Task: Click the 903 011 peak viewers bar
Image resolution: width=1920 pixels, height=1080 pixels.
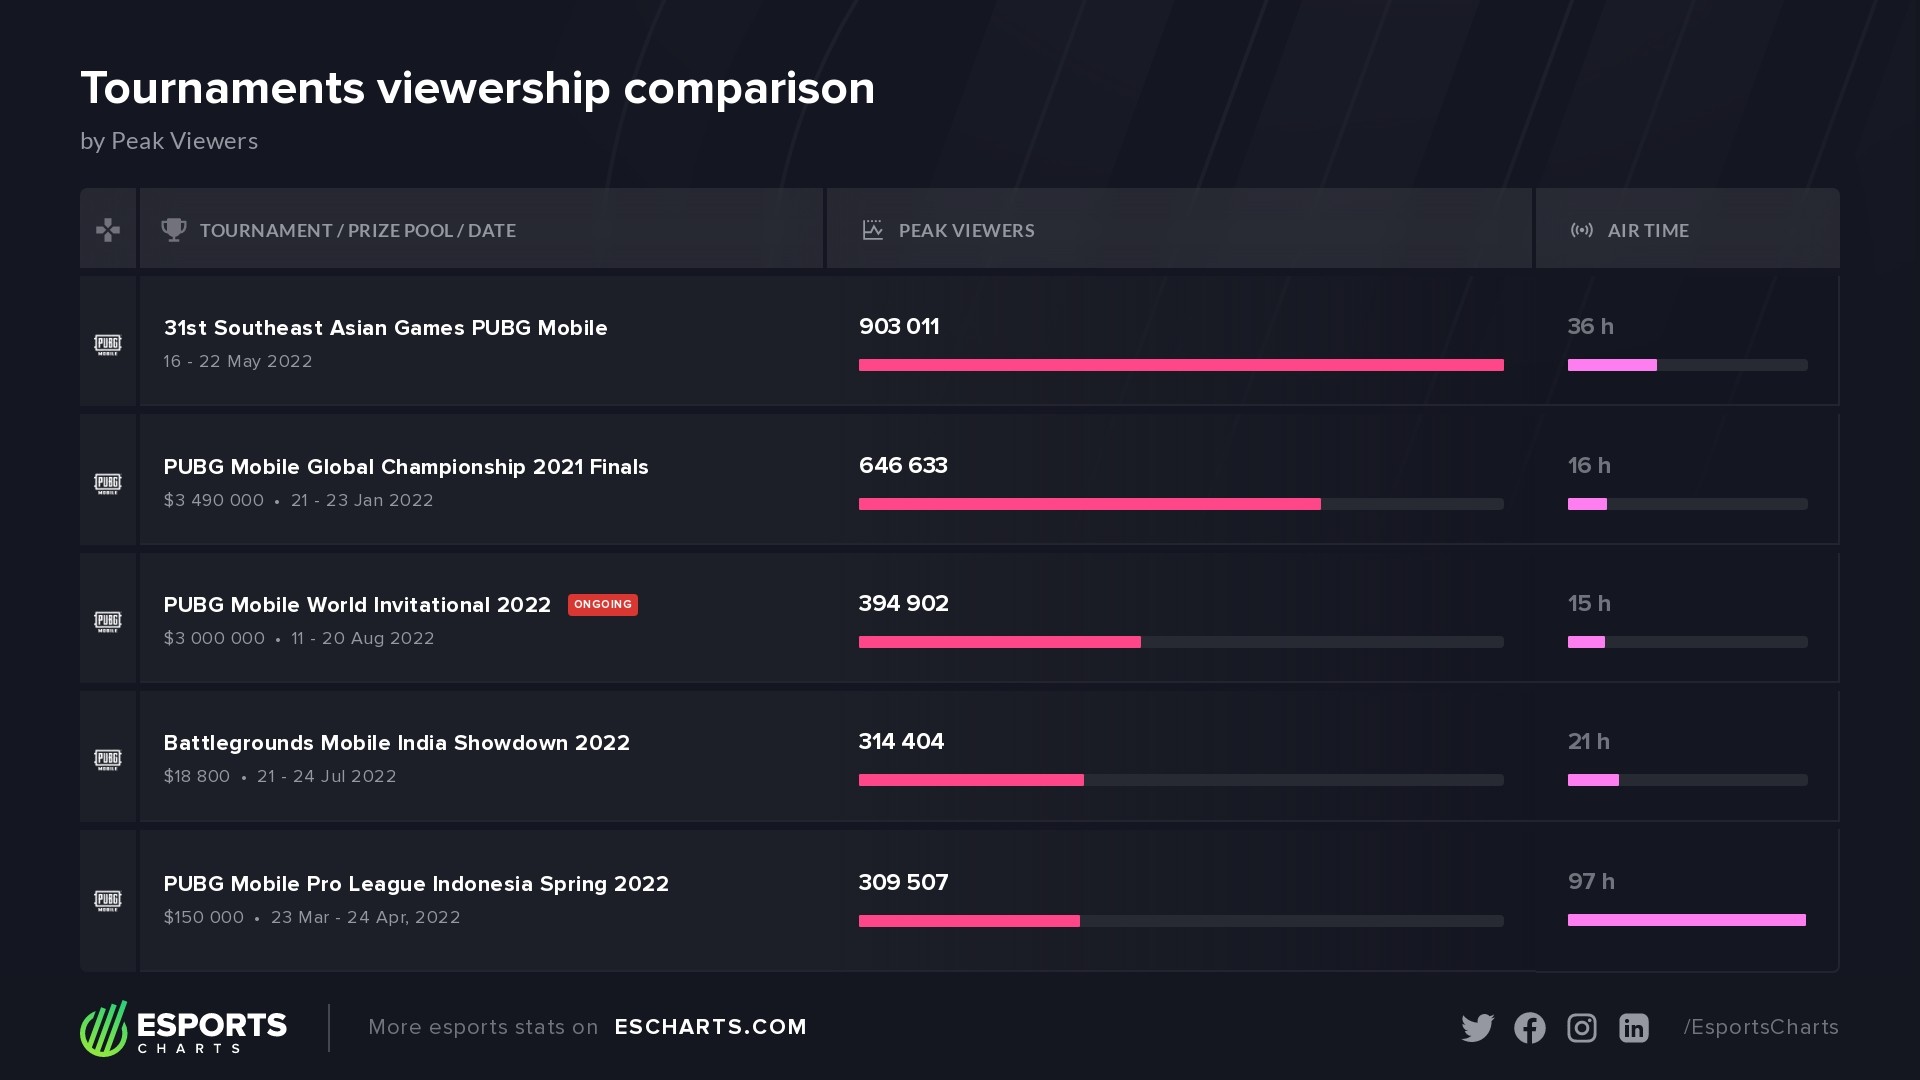Action: point(1180,365)
